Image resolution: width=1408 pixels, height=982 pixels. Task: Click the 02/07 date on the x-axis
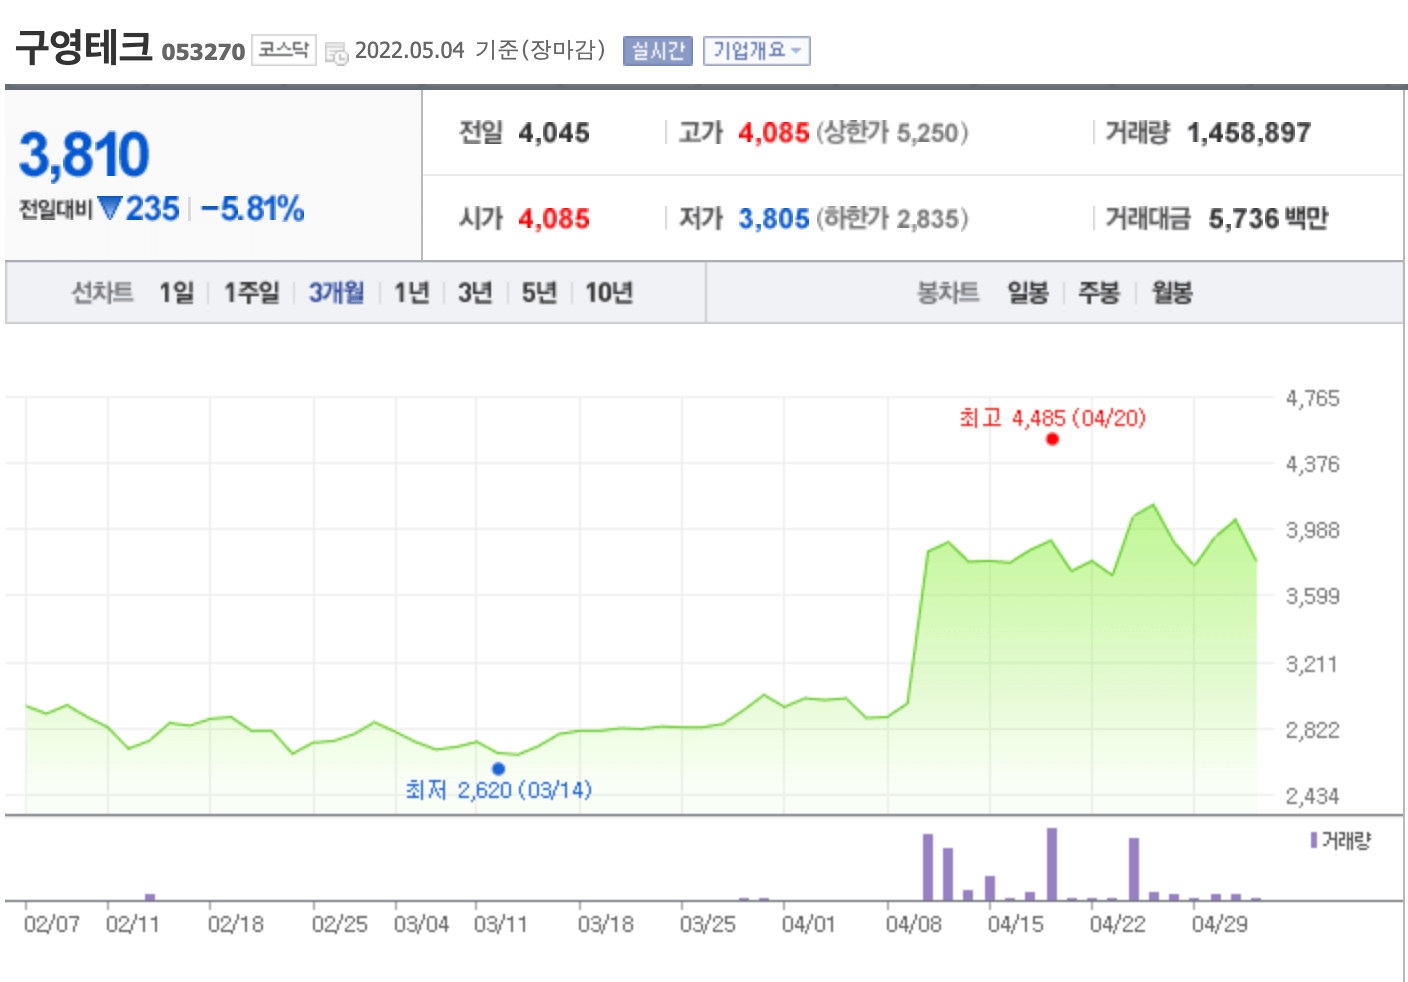51,924
